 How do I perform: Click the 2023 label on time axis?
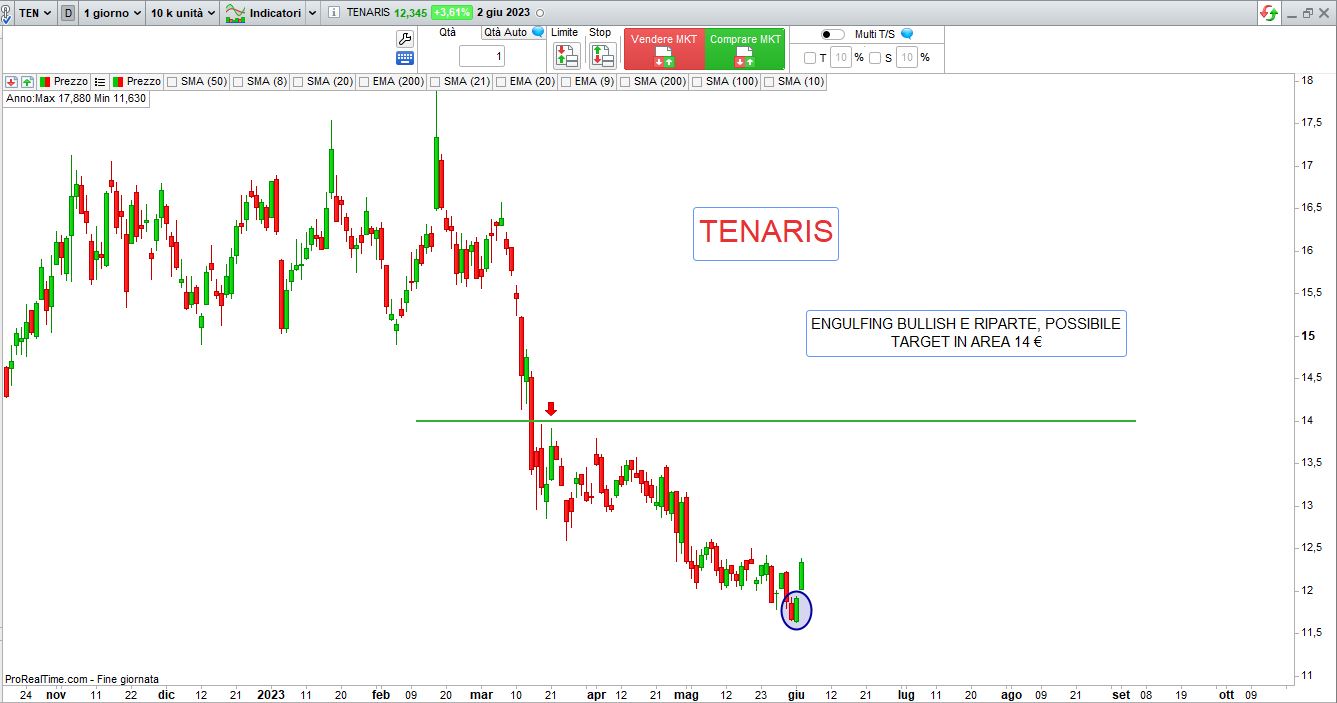tap(271, 694)
